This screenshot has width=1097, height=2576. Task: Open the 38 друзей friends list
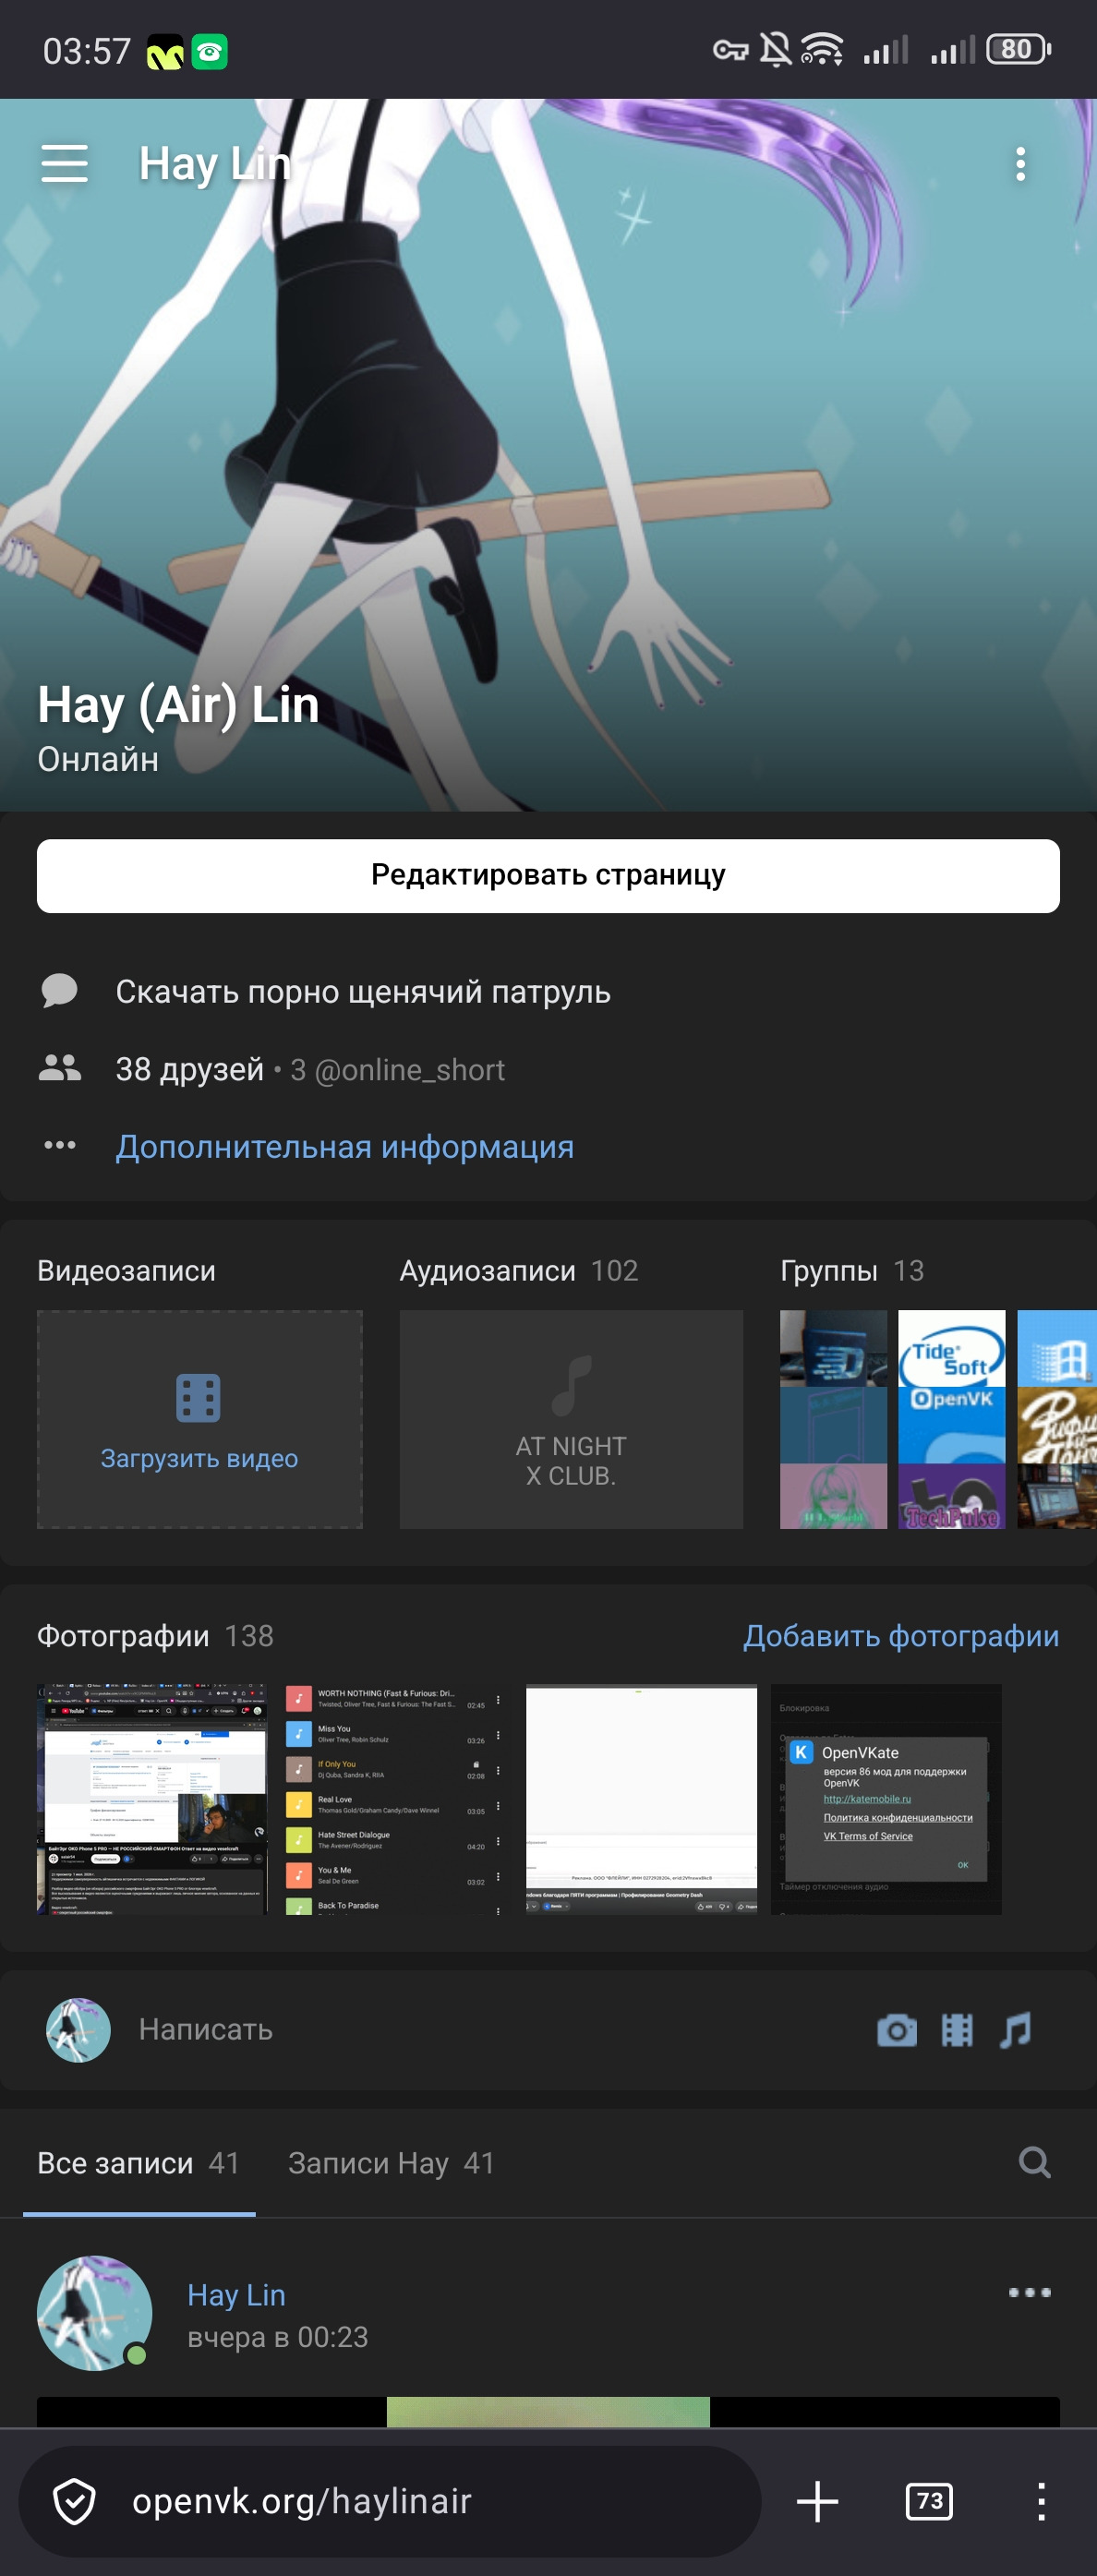point(190,1069)
